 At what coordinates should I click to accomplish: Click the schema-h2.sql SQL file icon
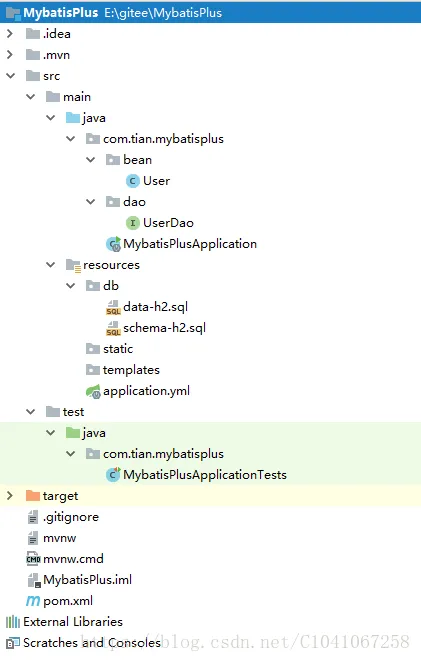113,328
